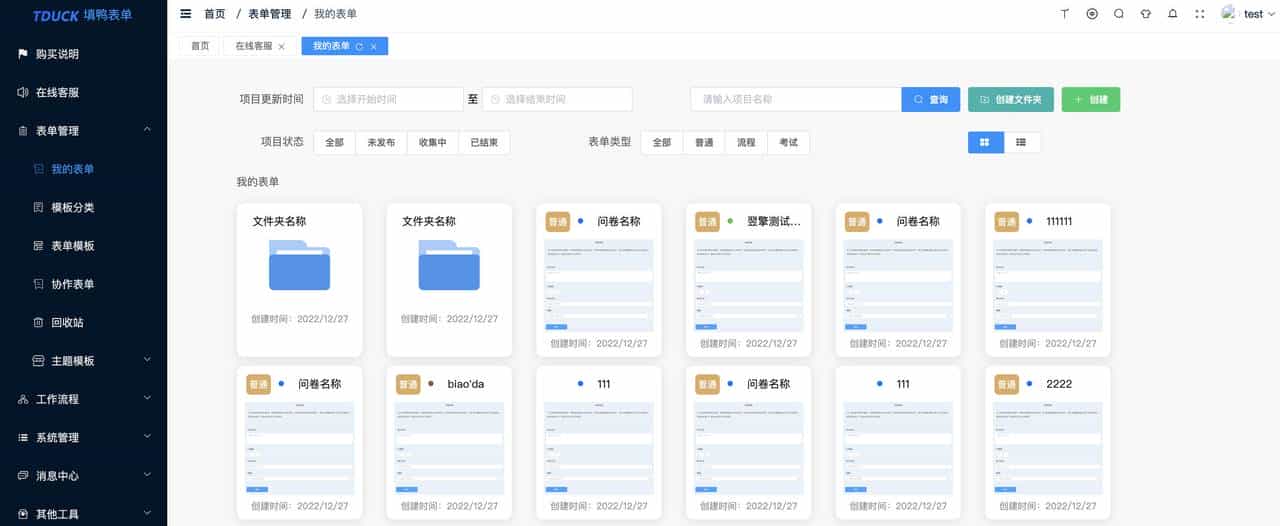Screen dimensions: 1280x526
Task: Switch to the 在线客服 tab
Action: [259, 46]
